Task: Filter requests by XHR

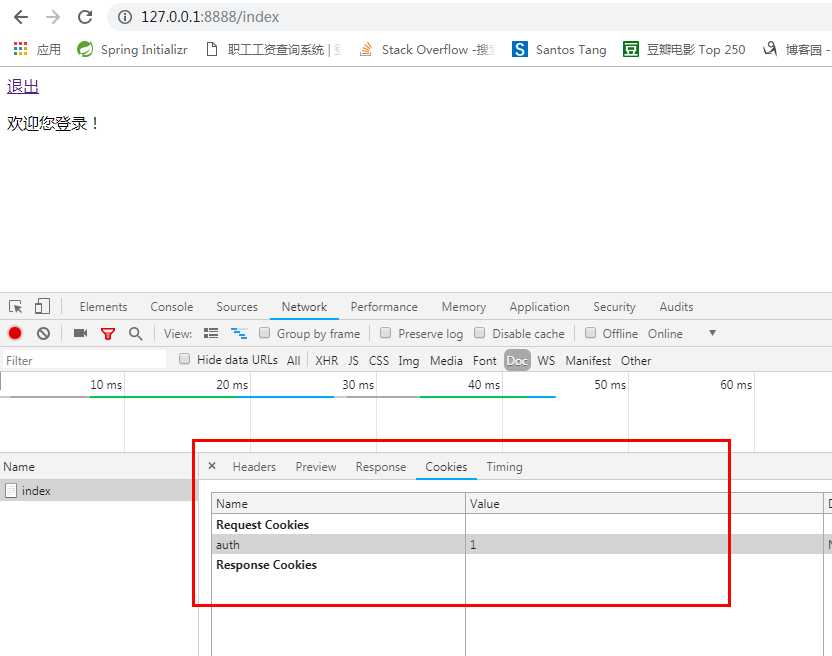Action: pyautogui.click(x=326, y=360)
